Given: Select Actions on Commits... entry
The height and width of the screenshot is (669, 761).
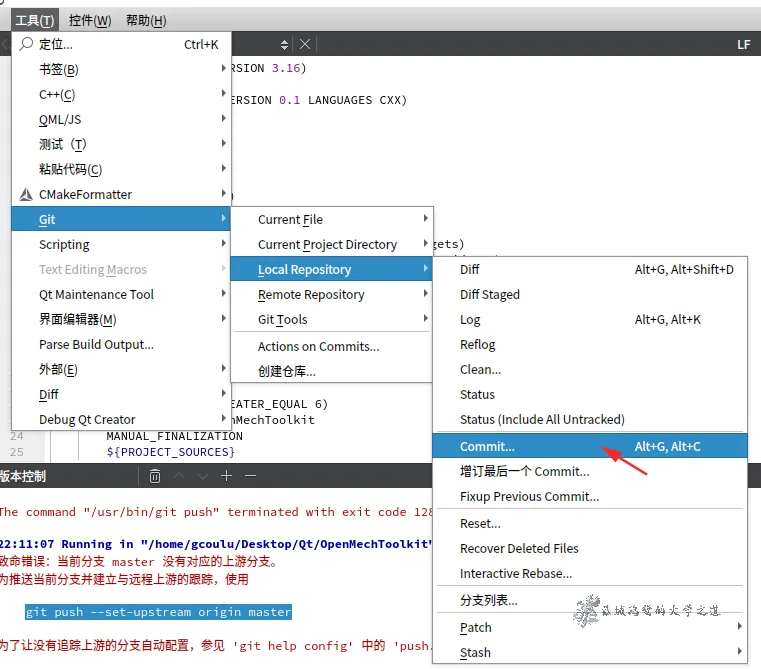Looking at the screenshot, I should (x=318, y=346).
